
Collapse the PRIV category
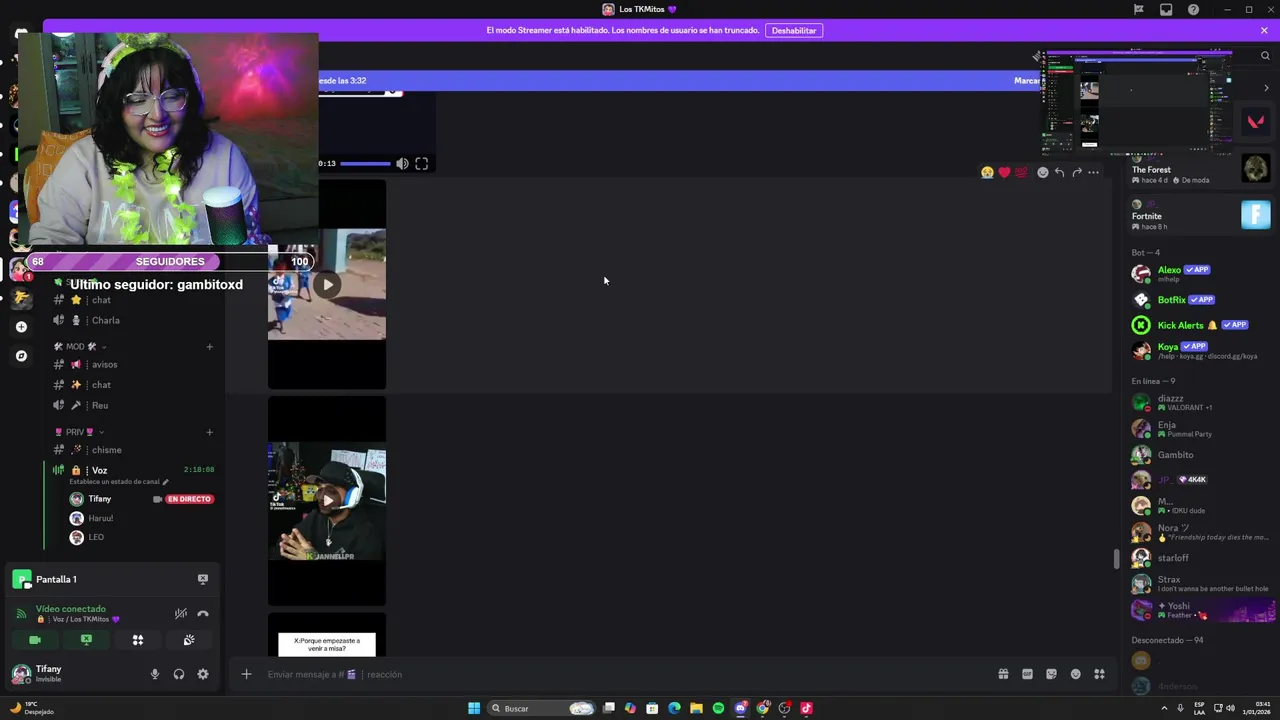(80, 432)
